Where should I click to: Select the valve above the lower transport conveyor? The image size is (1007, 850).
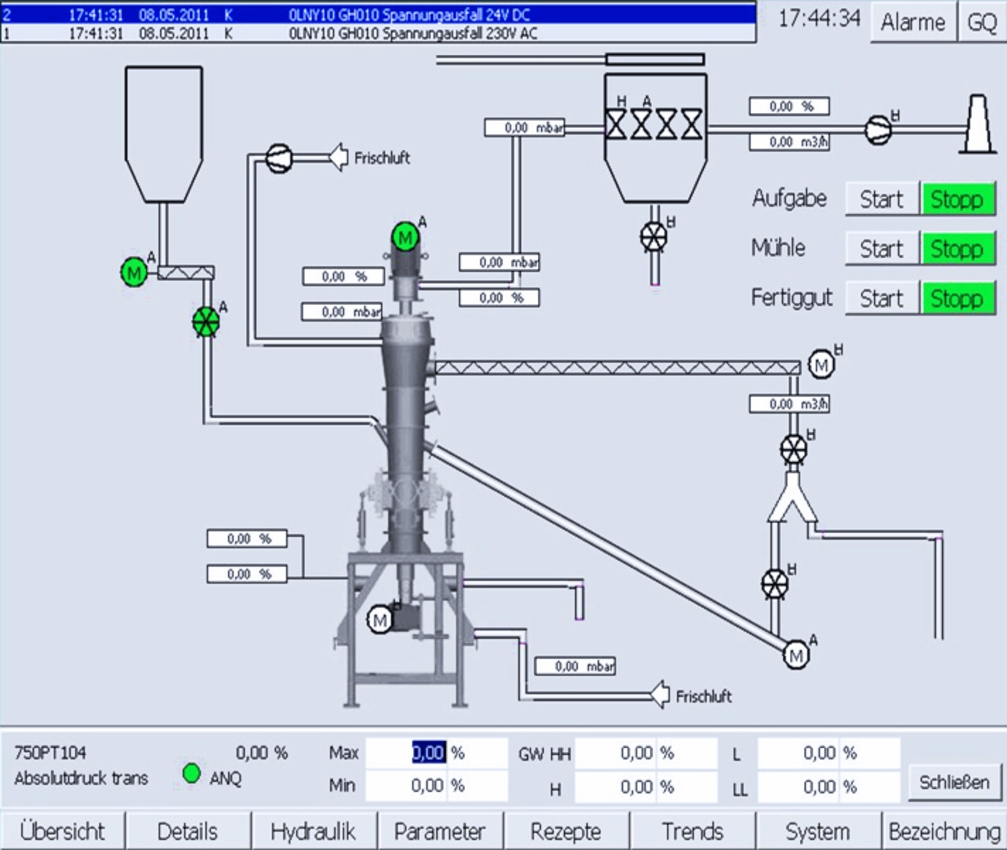tap(776, 580)
